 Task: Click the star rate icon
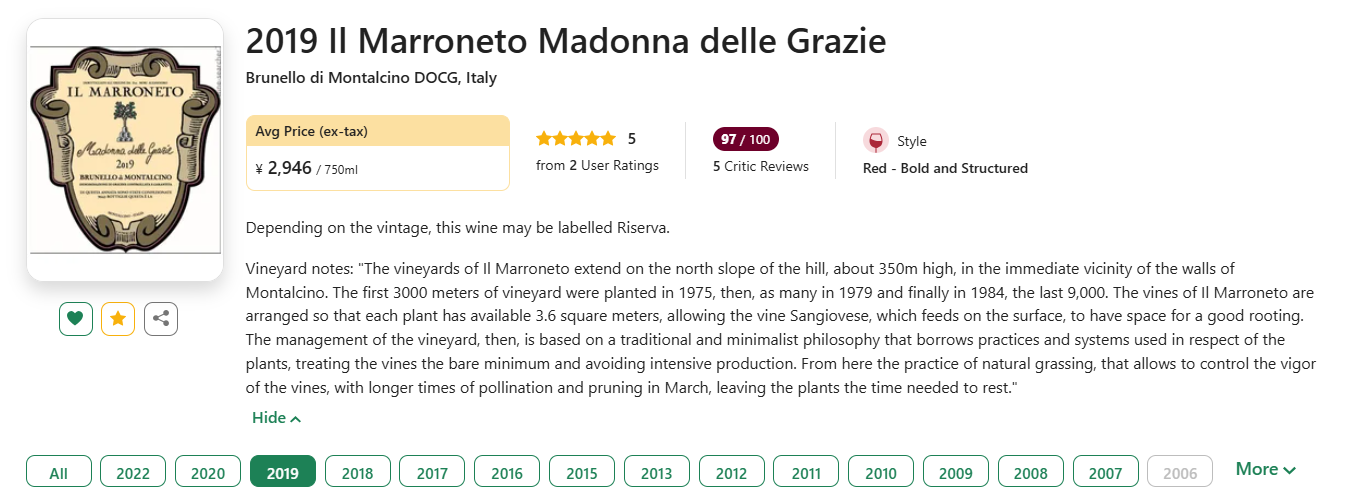118,319
